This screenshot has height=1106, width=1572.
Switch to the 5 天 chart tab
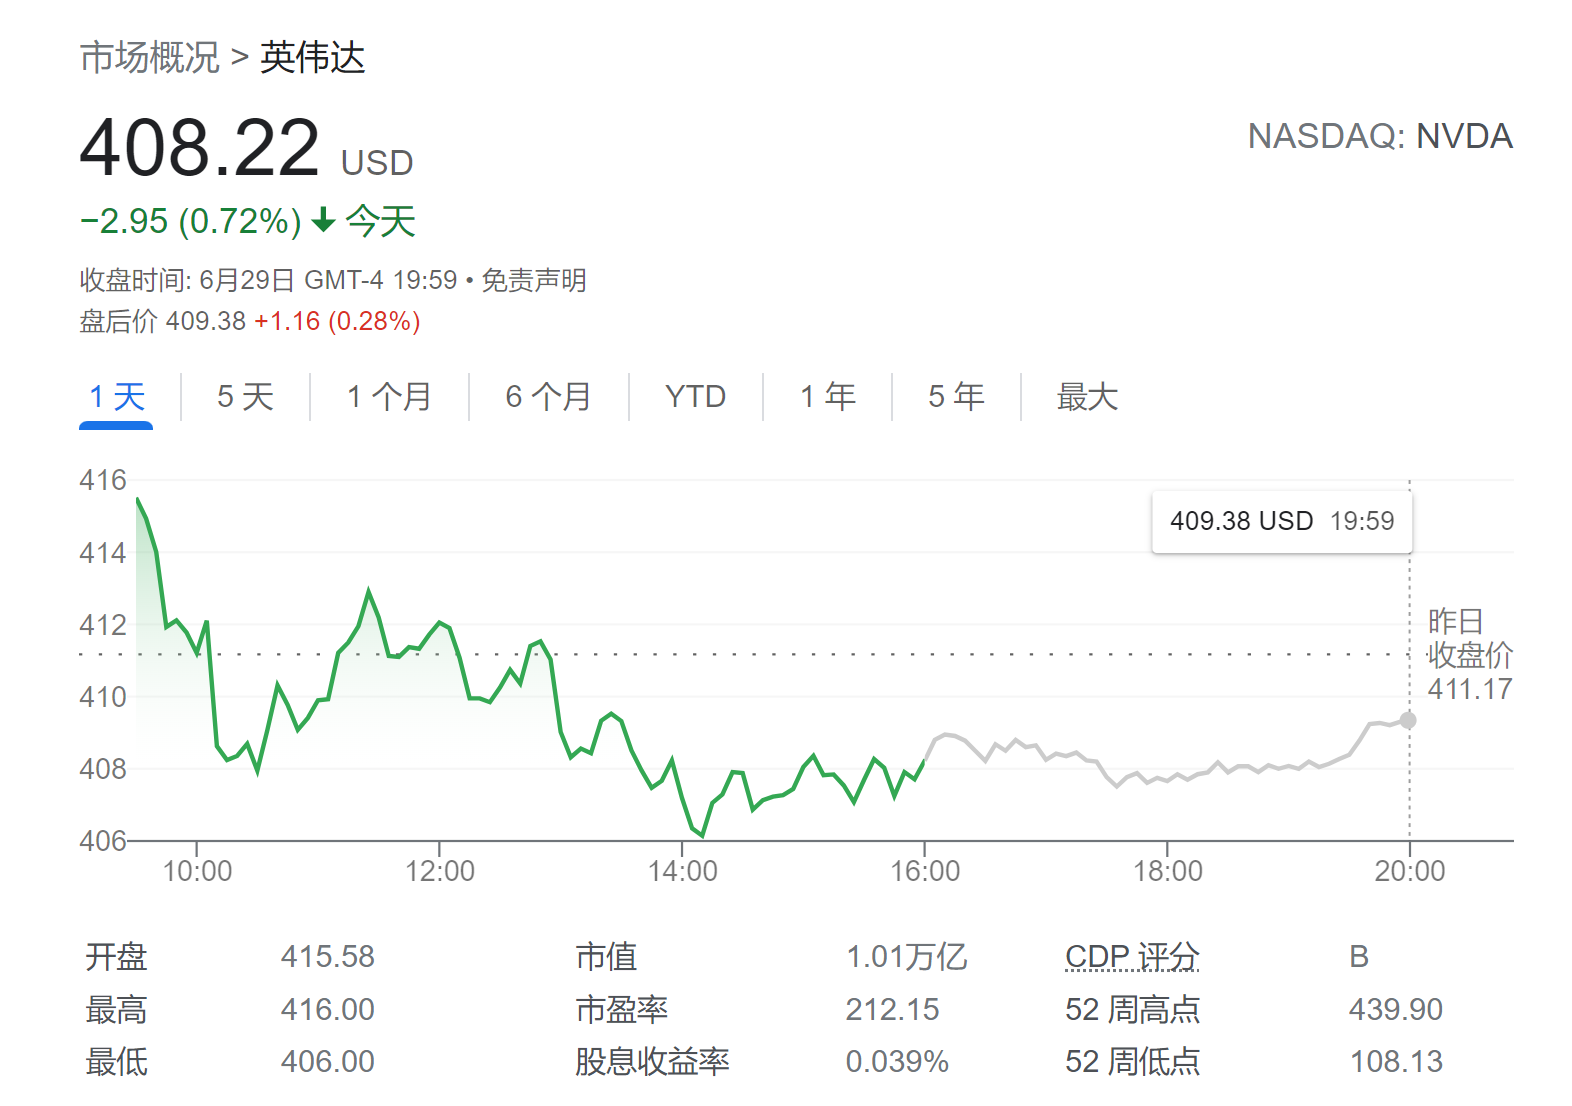point(245,397)
